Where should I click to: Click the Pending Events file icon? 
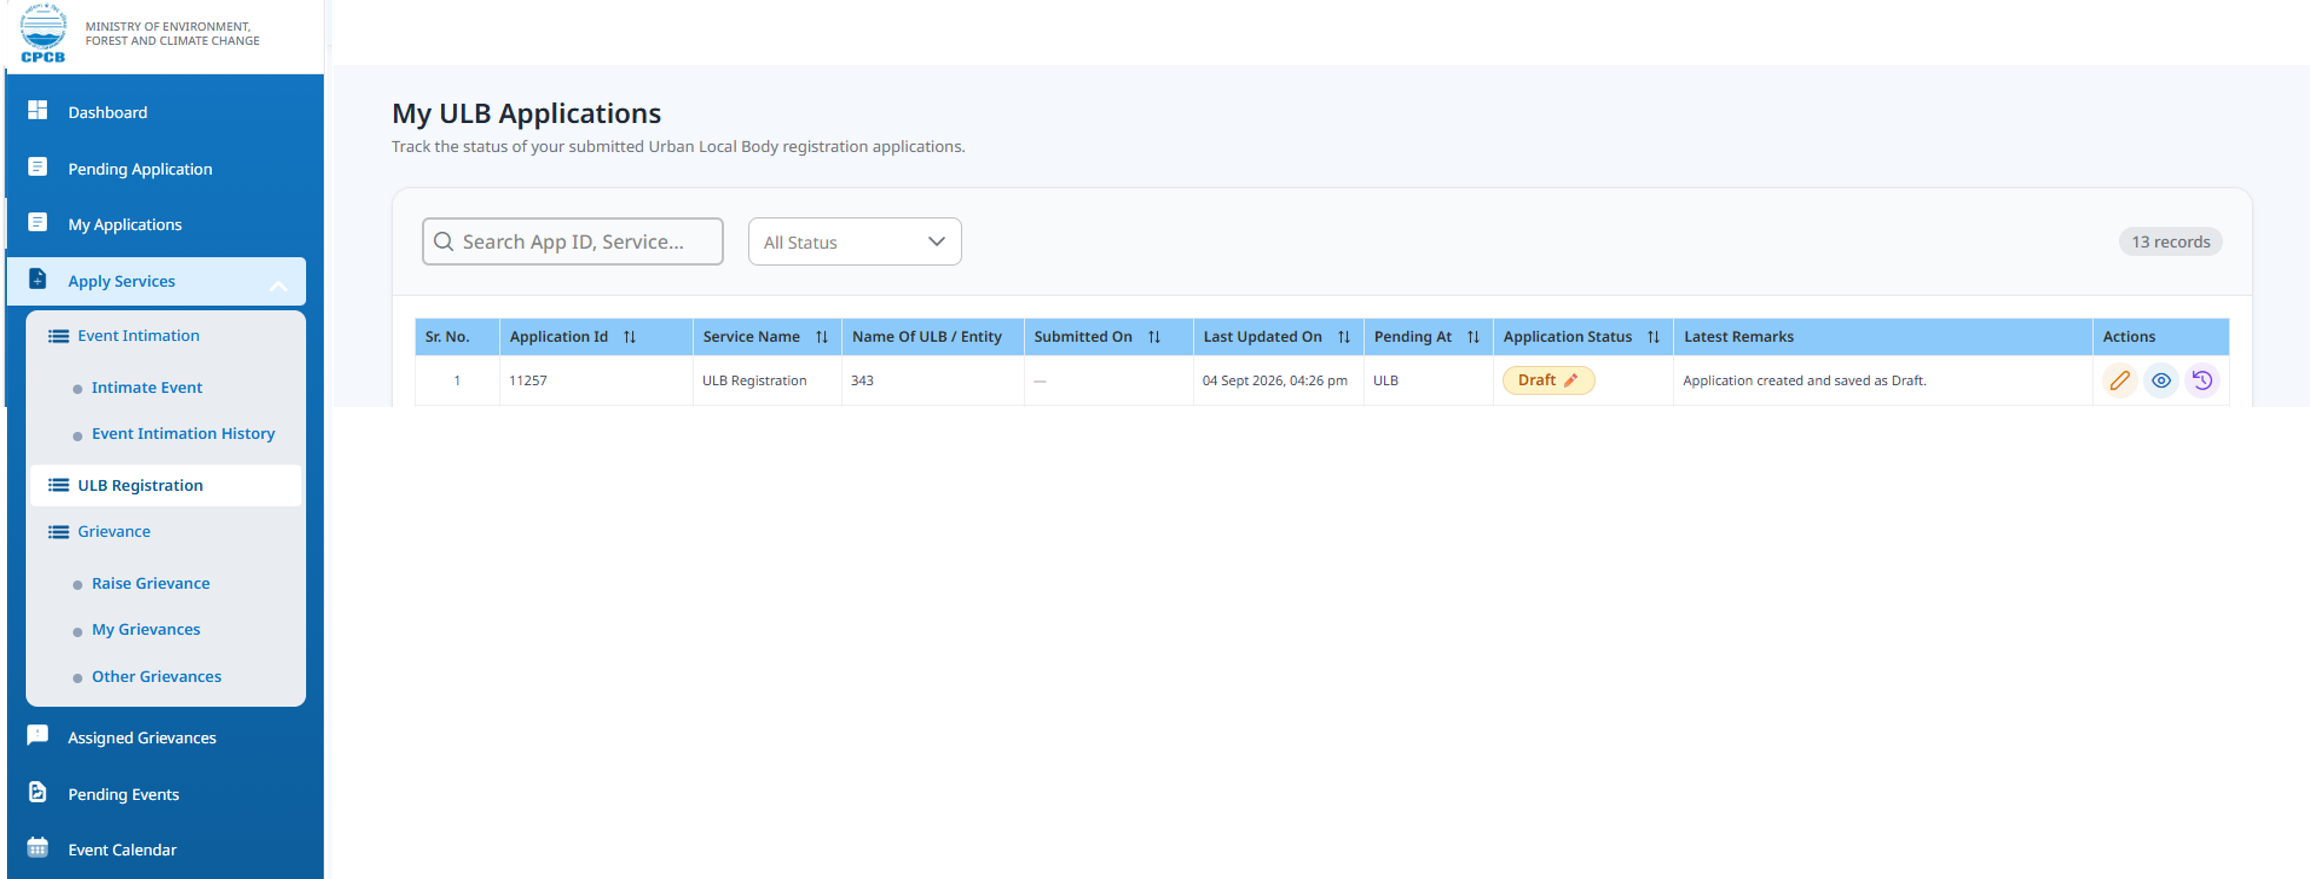pos(38,792)
